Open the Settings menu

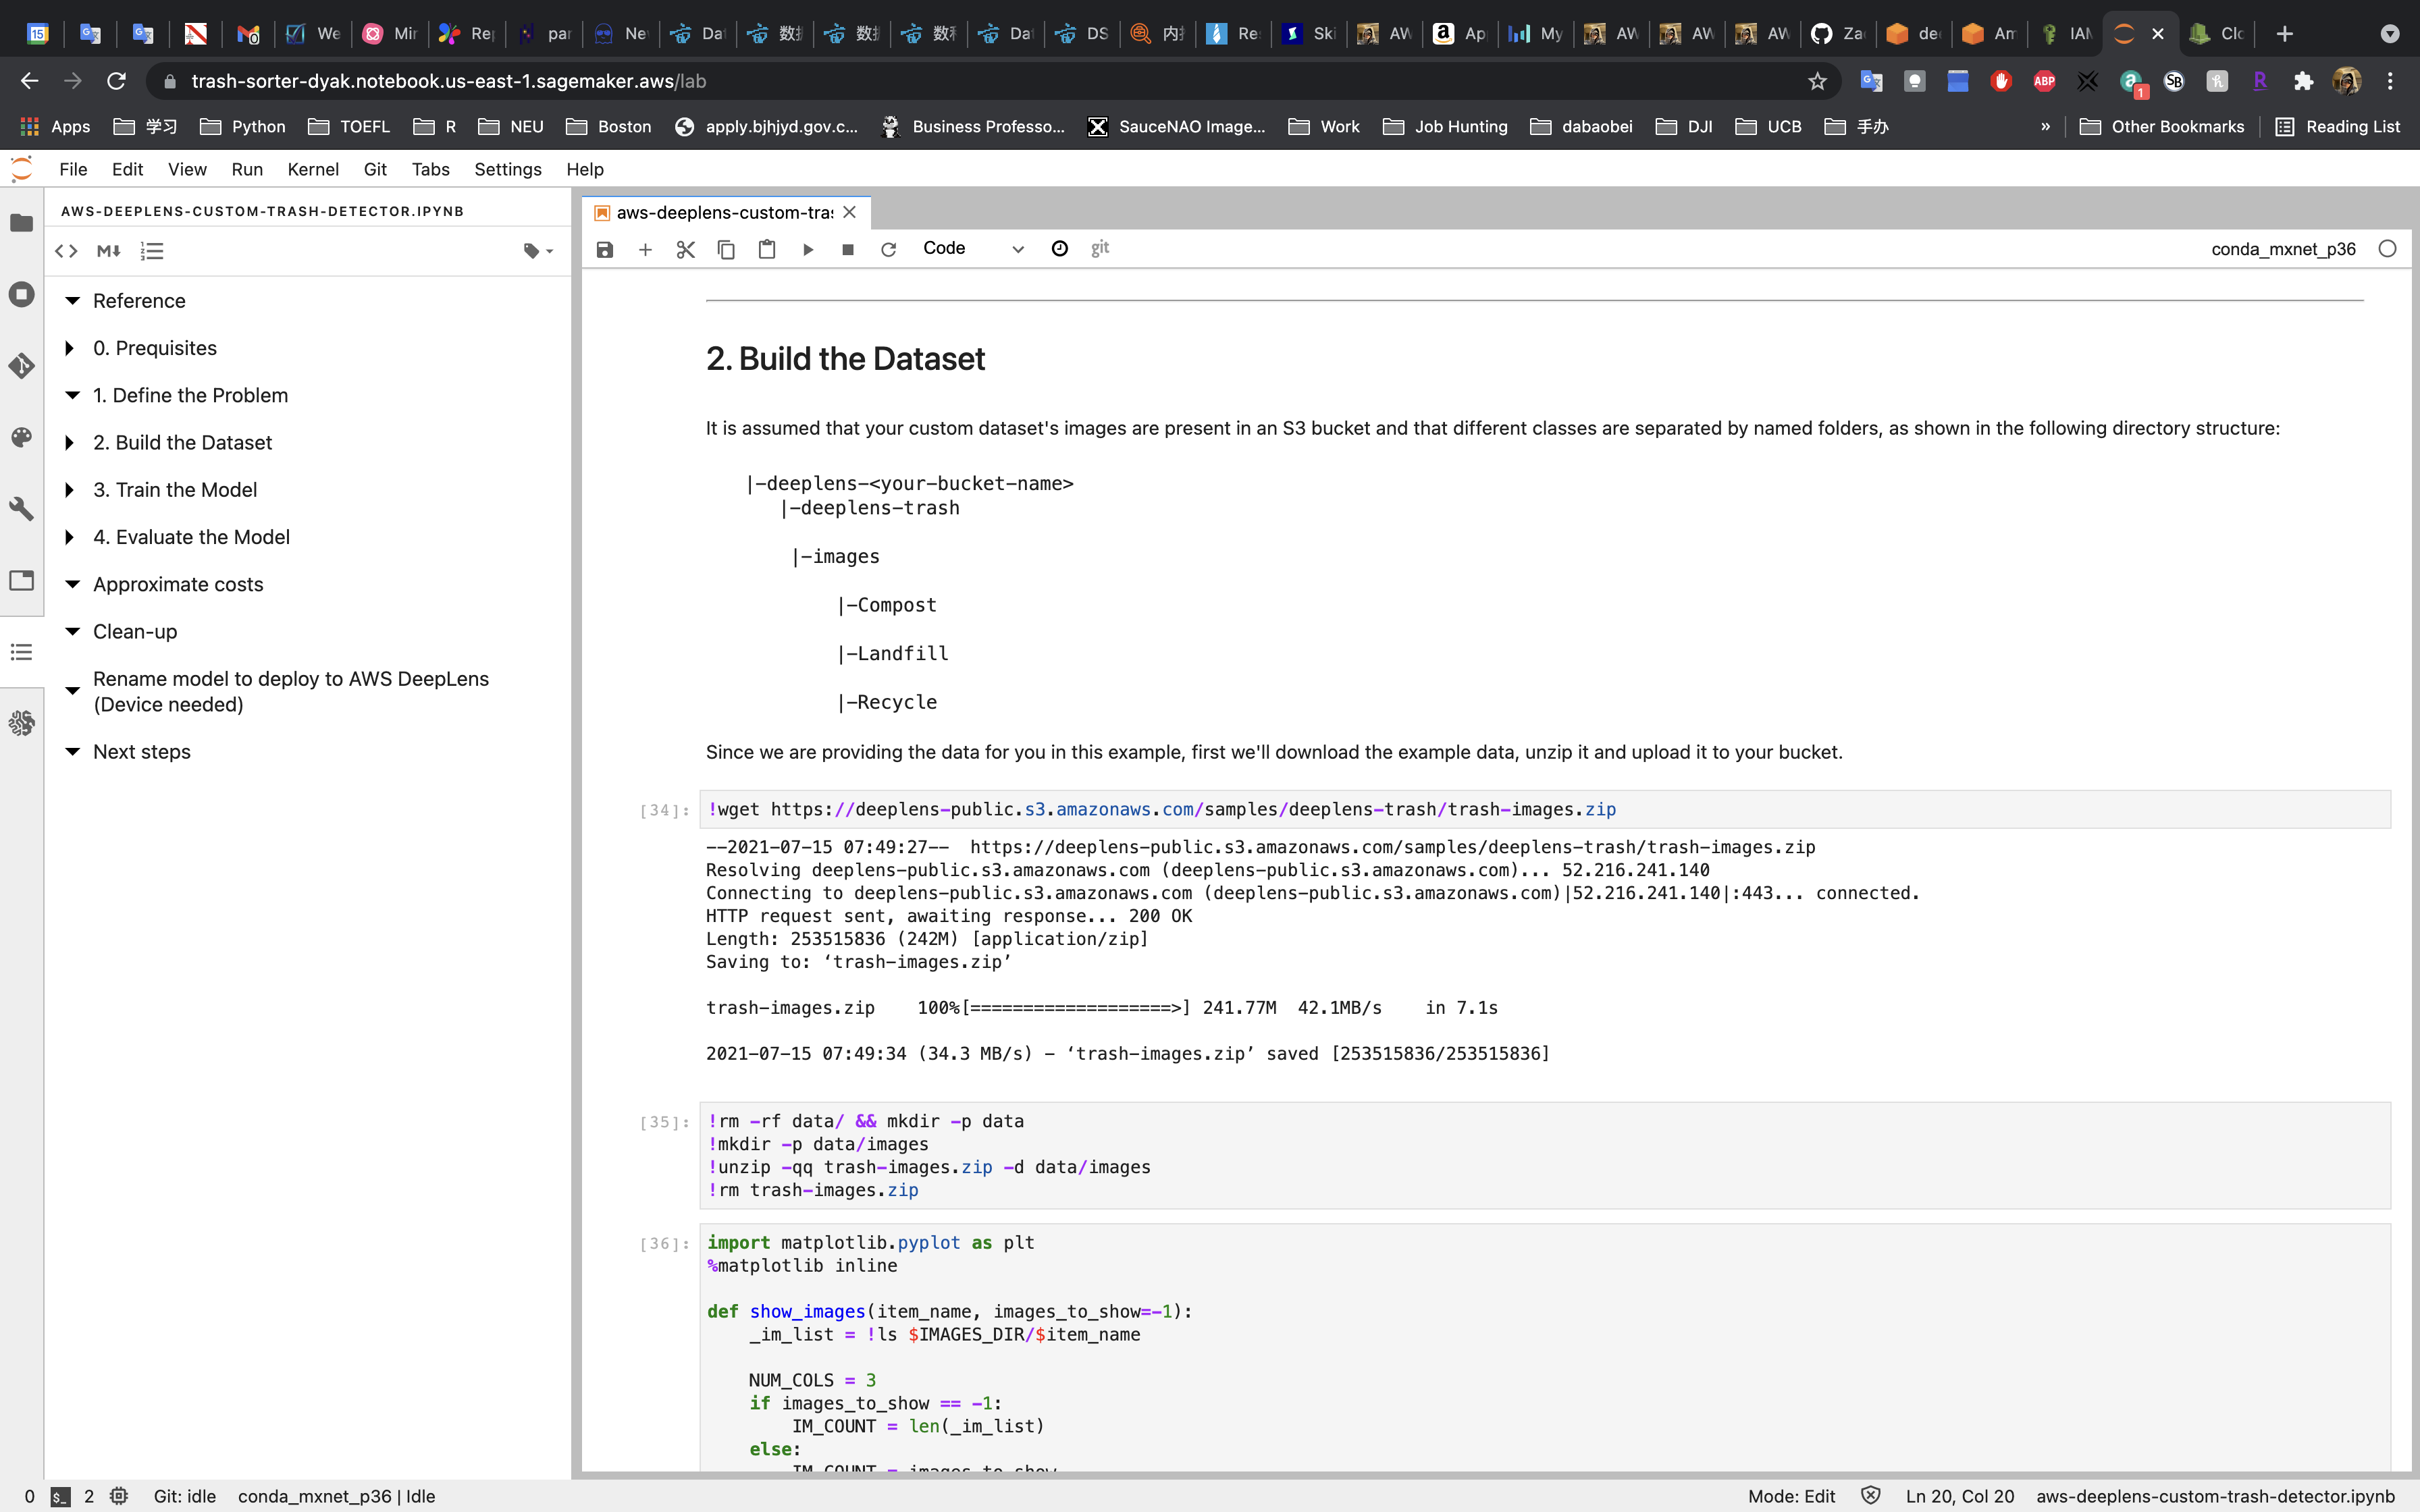click(507, 169)
